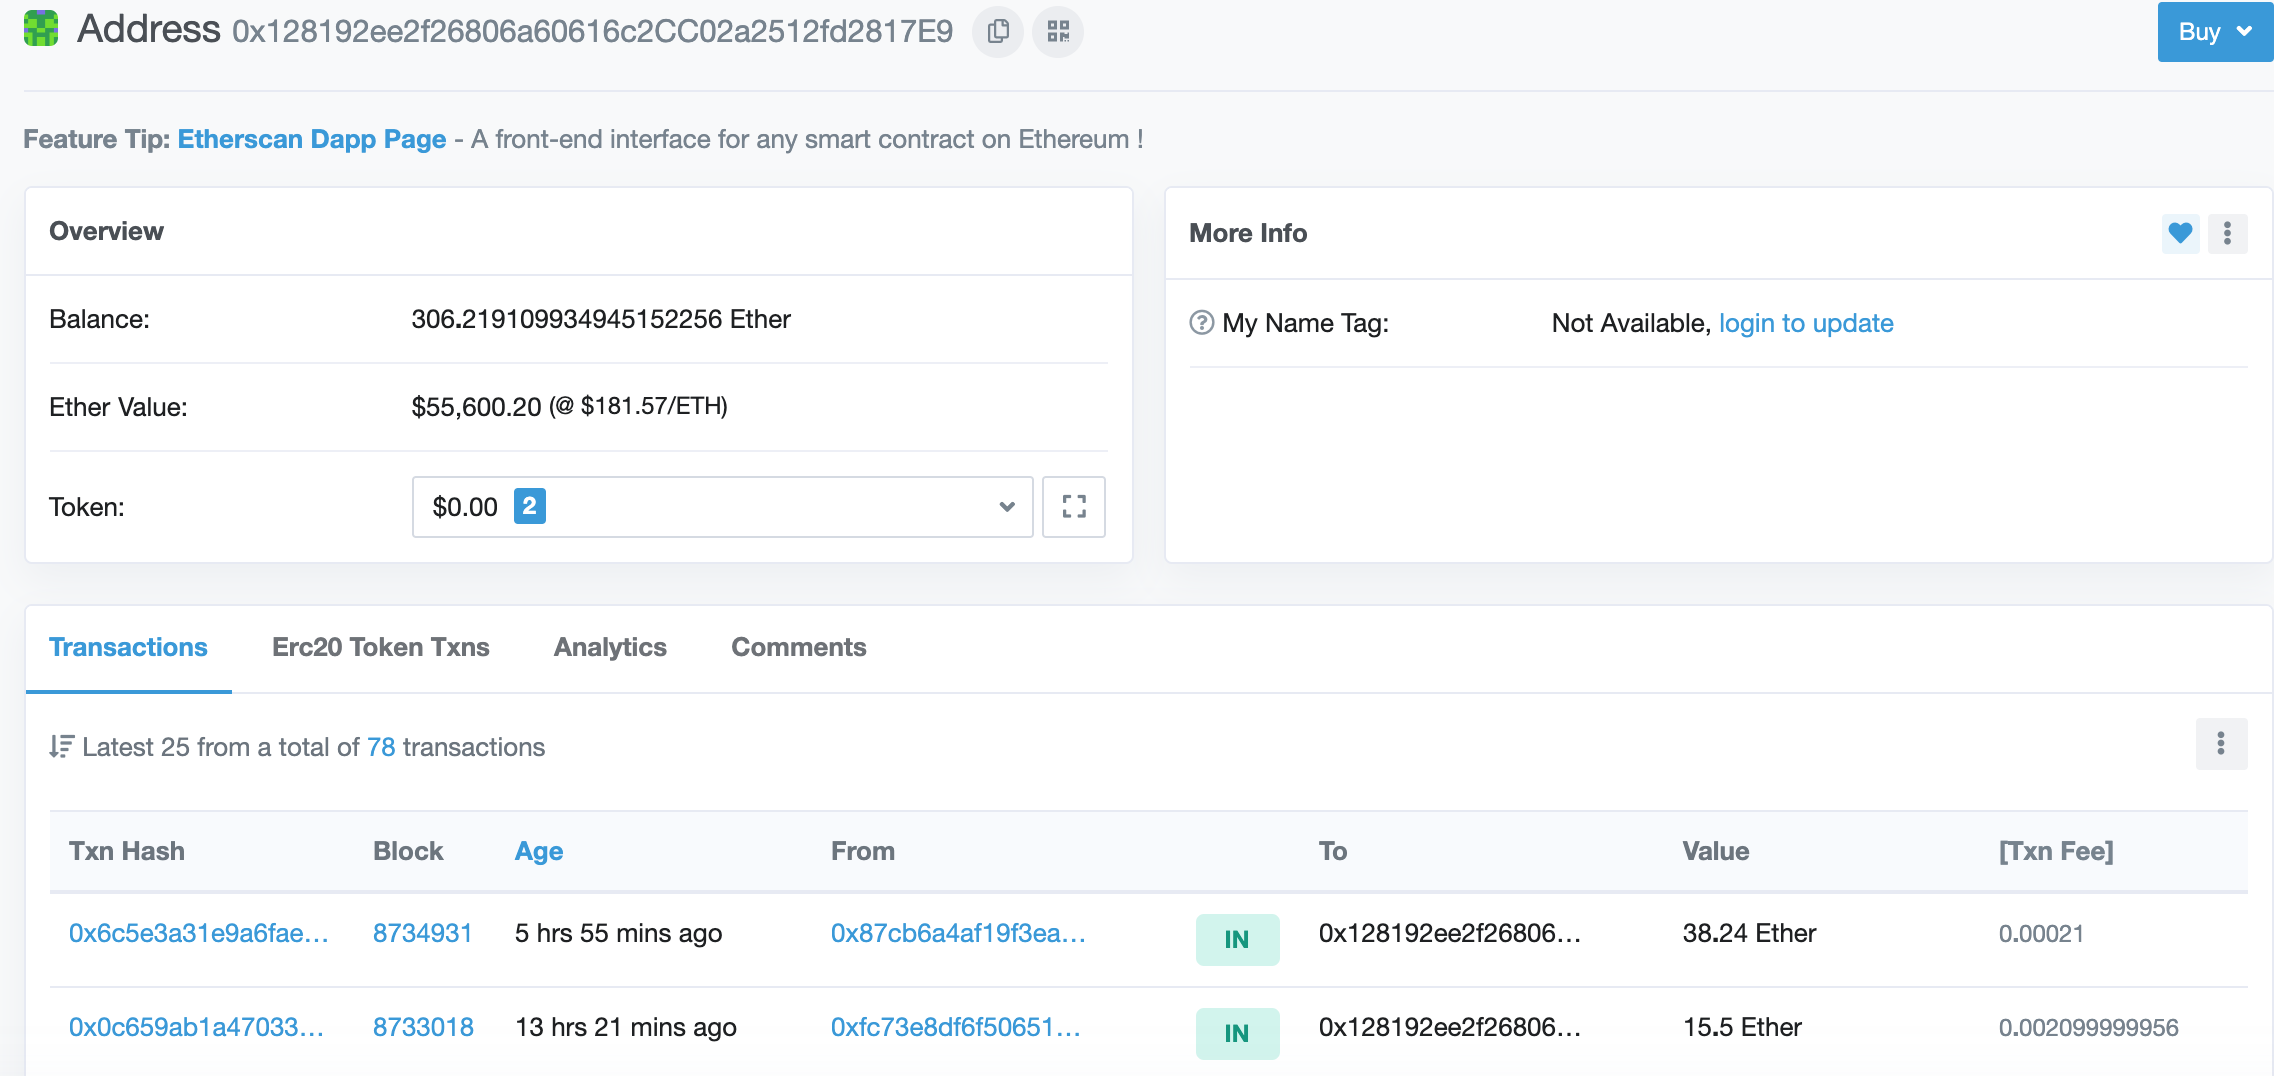
Task: Open block 8734931
Action: [423, 933]
